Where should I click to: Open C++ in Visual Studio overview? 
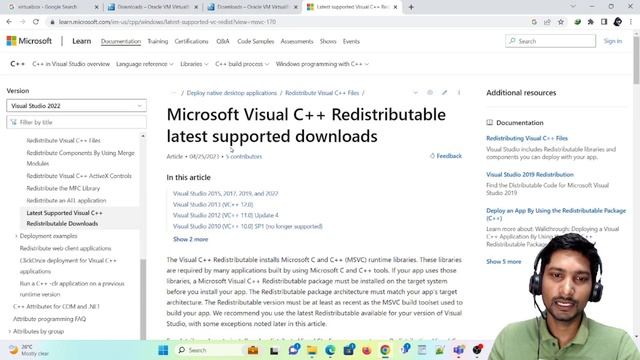[x=71, y=64]
